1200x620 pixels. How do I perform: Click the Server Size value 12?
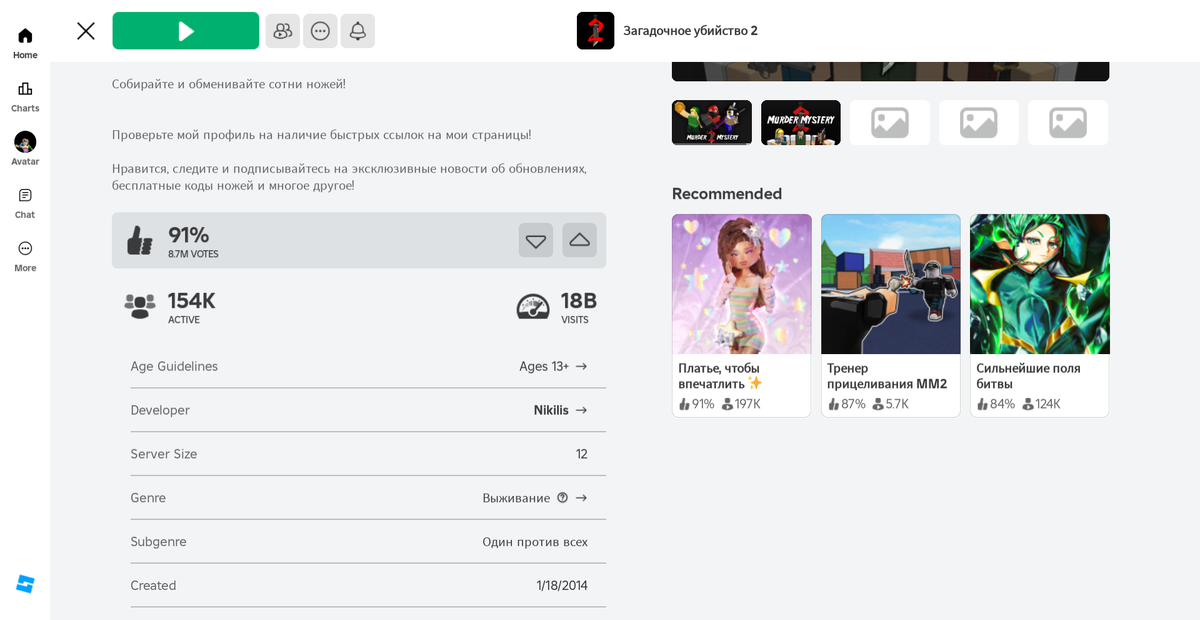coord(582,454)
